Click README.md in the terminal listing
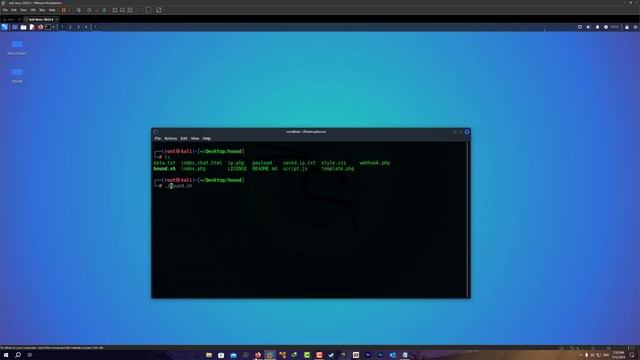Screen dimensions: 640x360 (264, 169)
